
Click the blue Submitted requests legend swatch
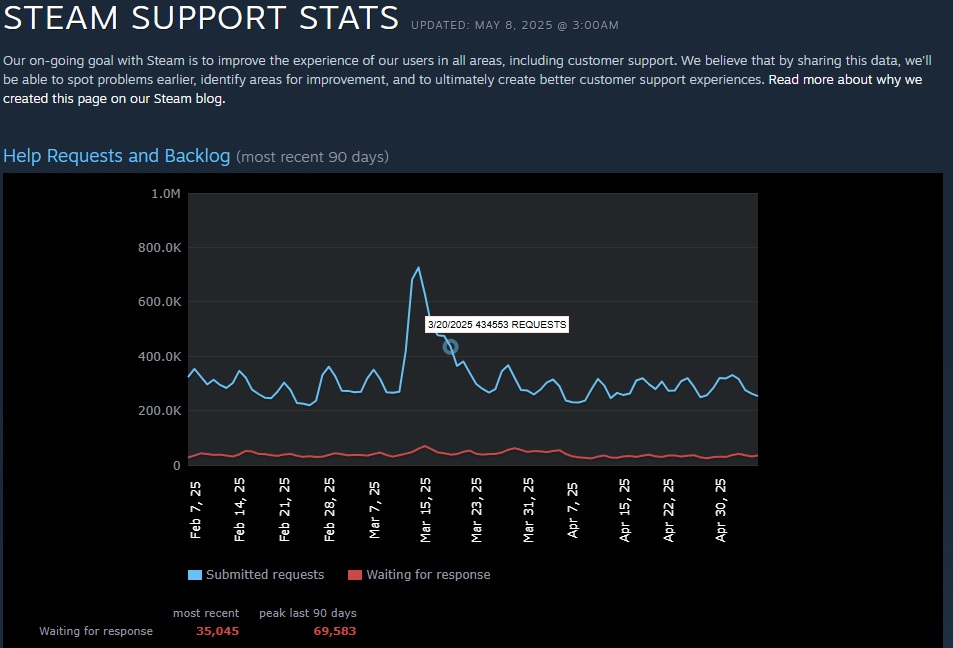pos(194,575)
